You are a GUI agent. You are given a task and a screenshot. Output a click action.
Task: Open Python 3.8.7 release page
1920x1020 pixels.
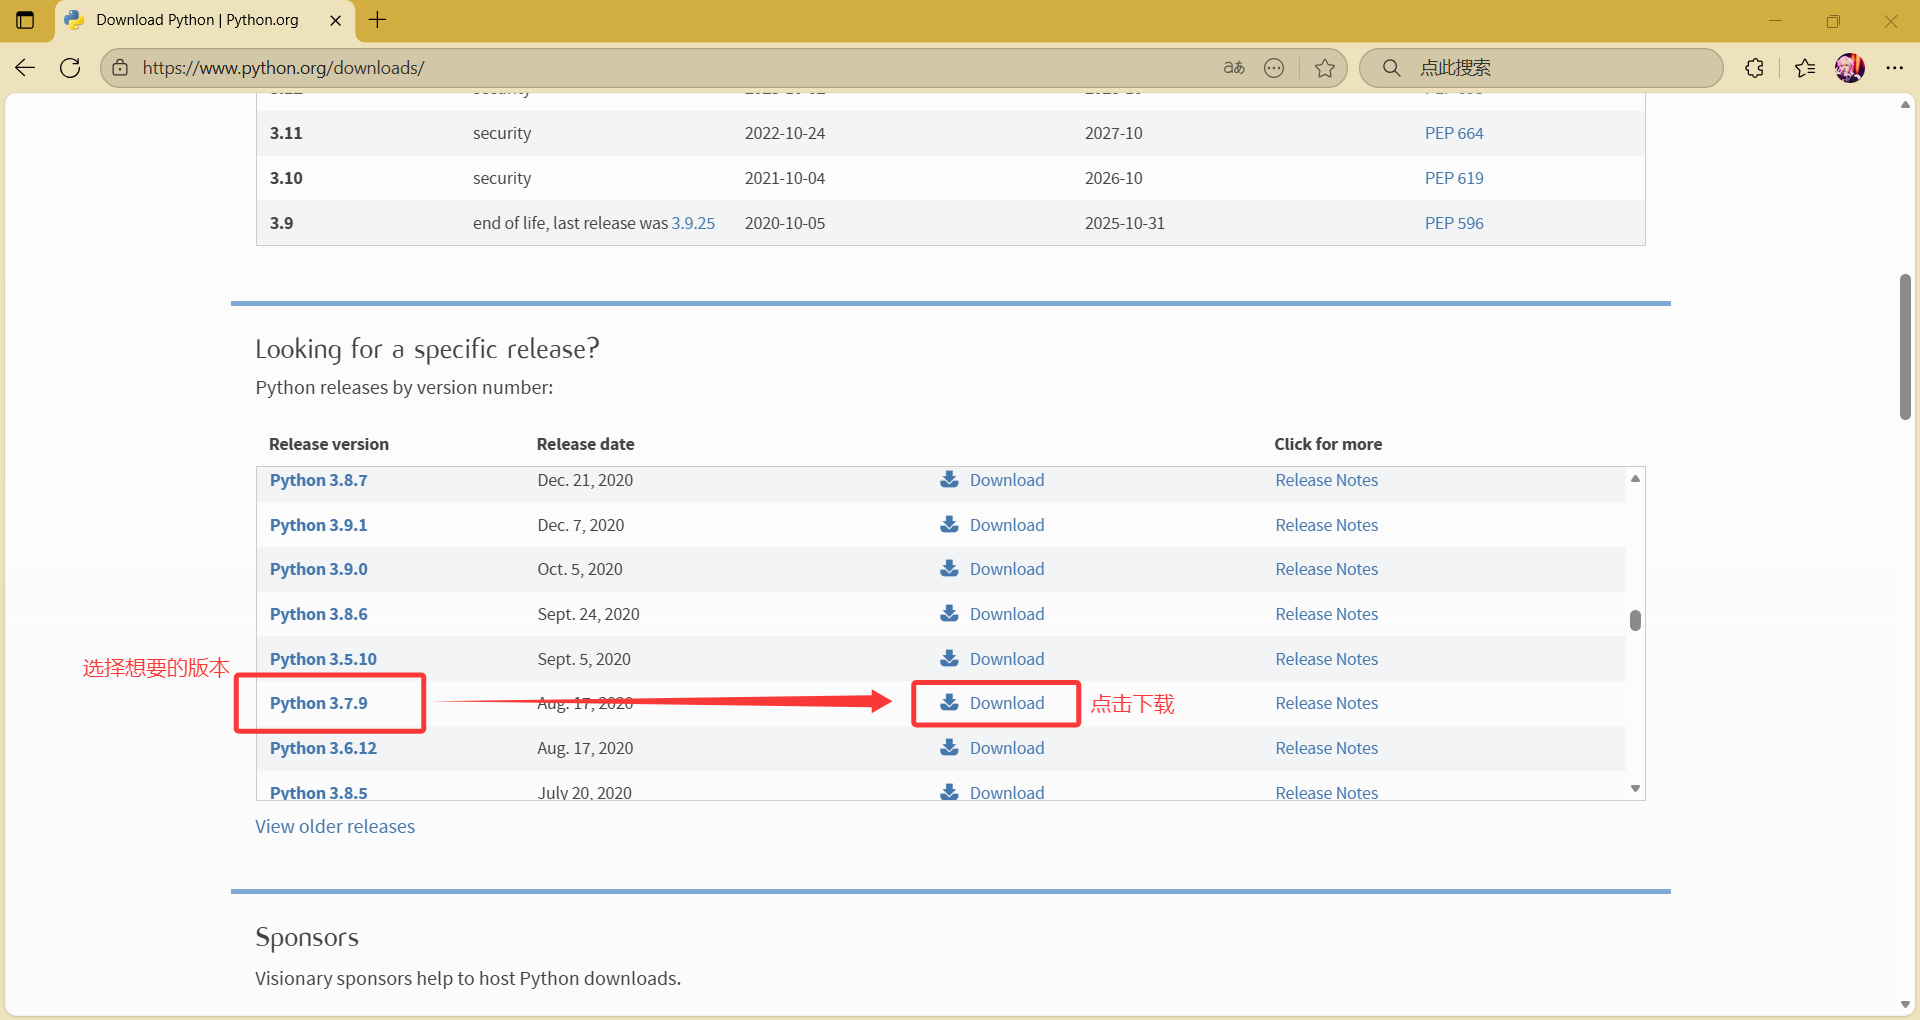click(x=318, y=480)
